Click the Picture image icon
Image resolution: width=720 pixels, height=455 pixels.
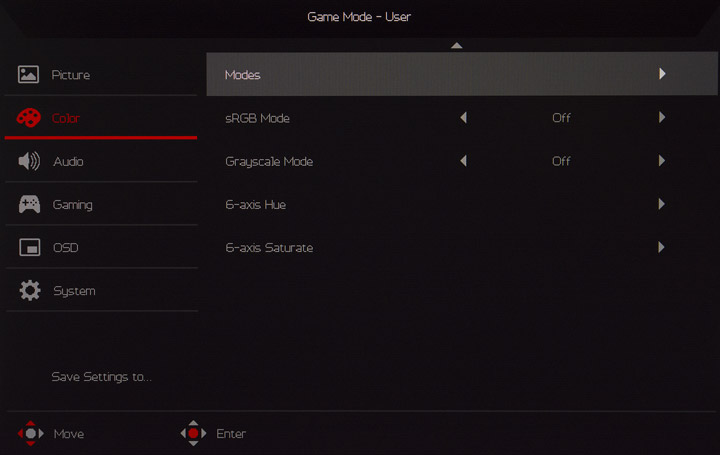[29, 75]
